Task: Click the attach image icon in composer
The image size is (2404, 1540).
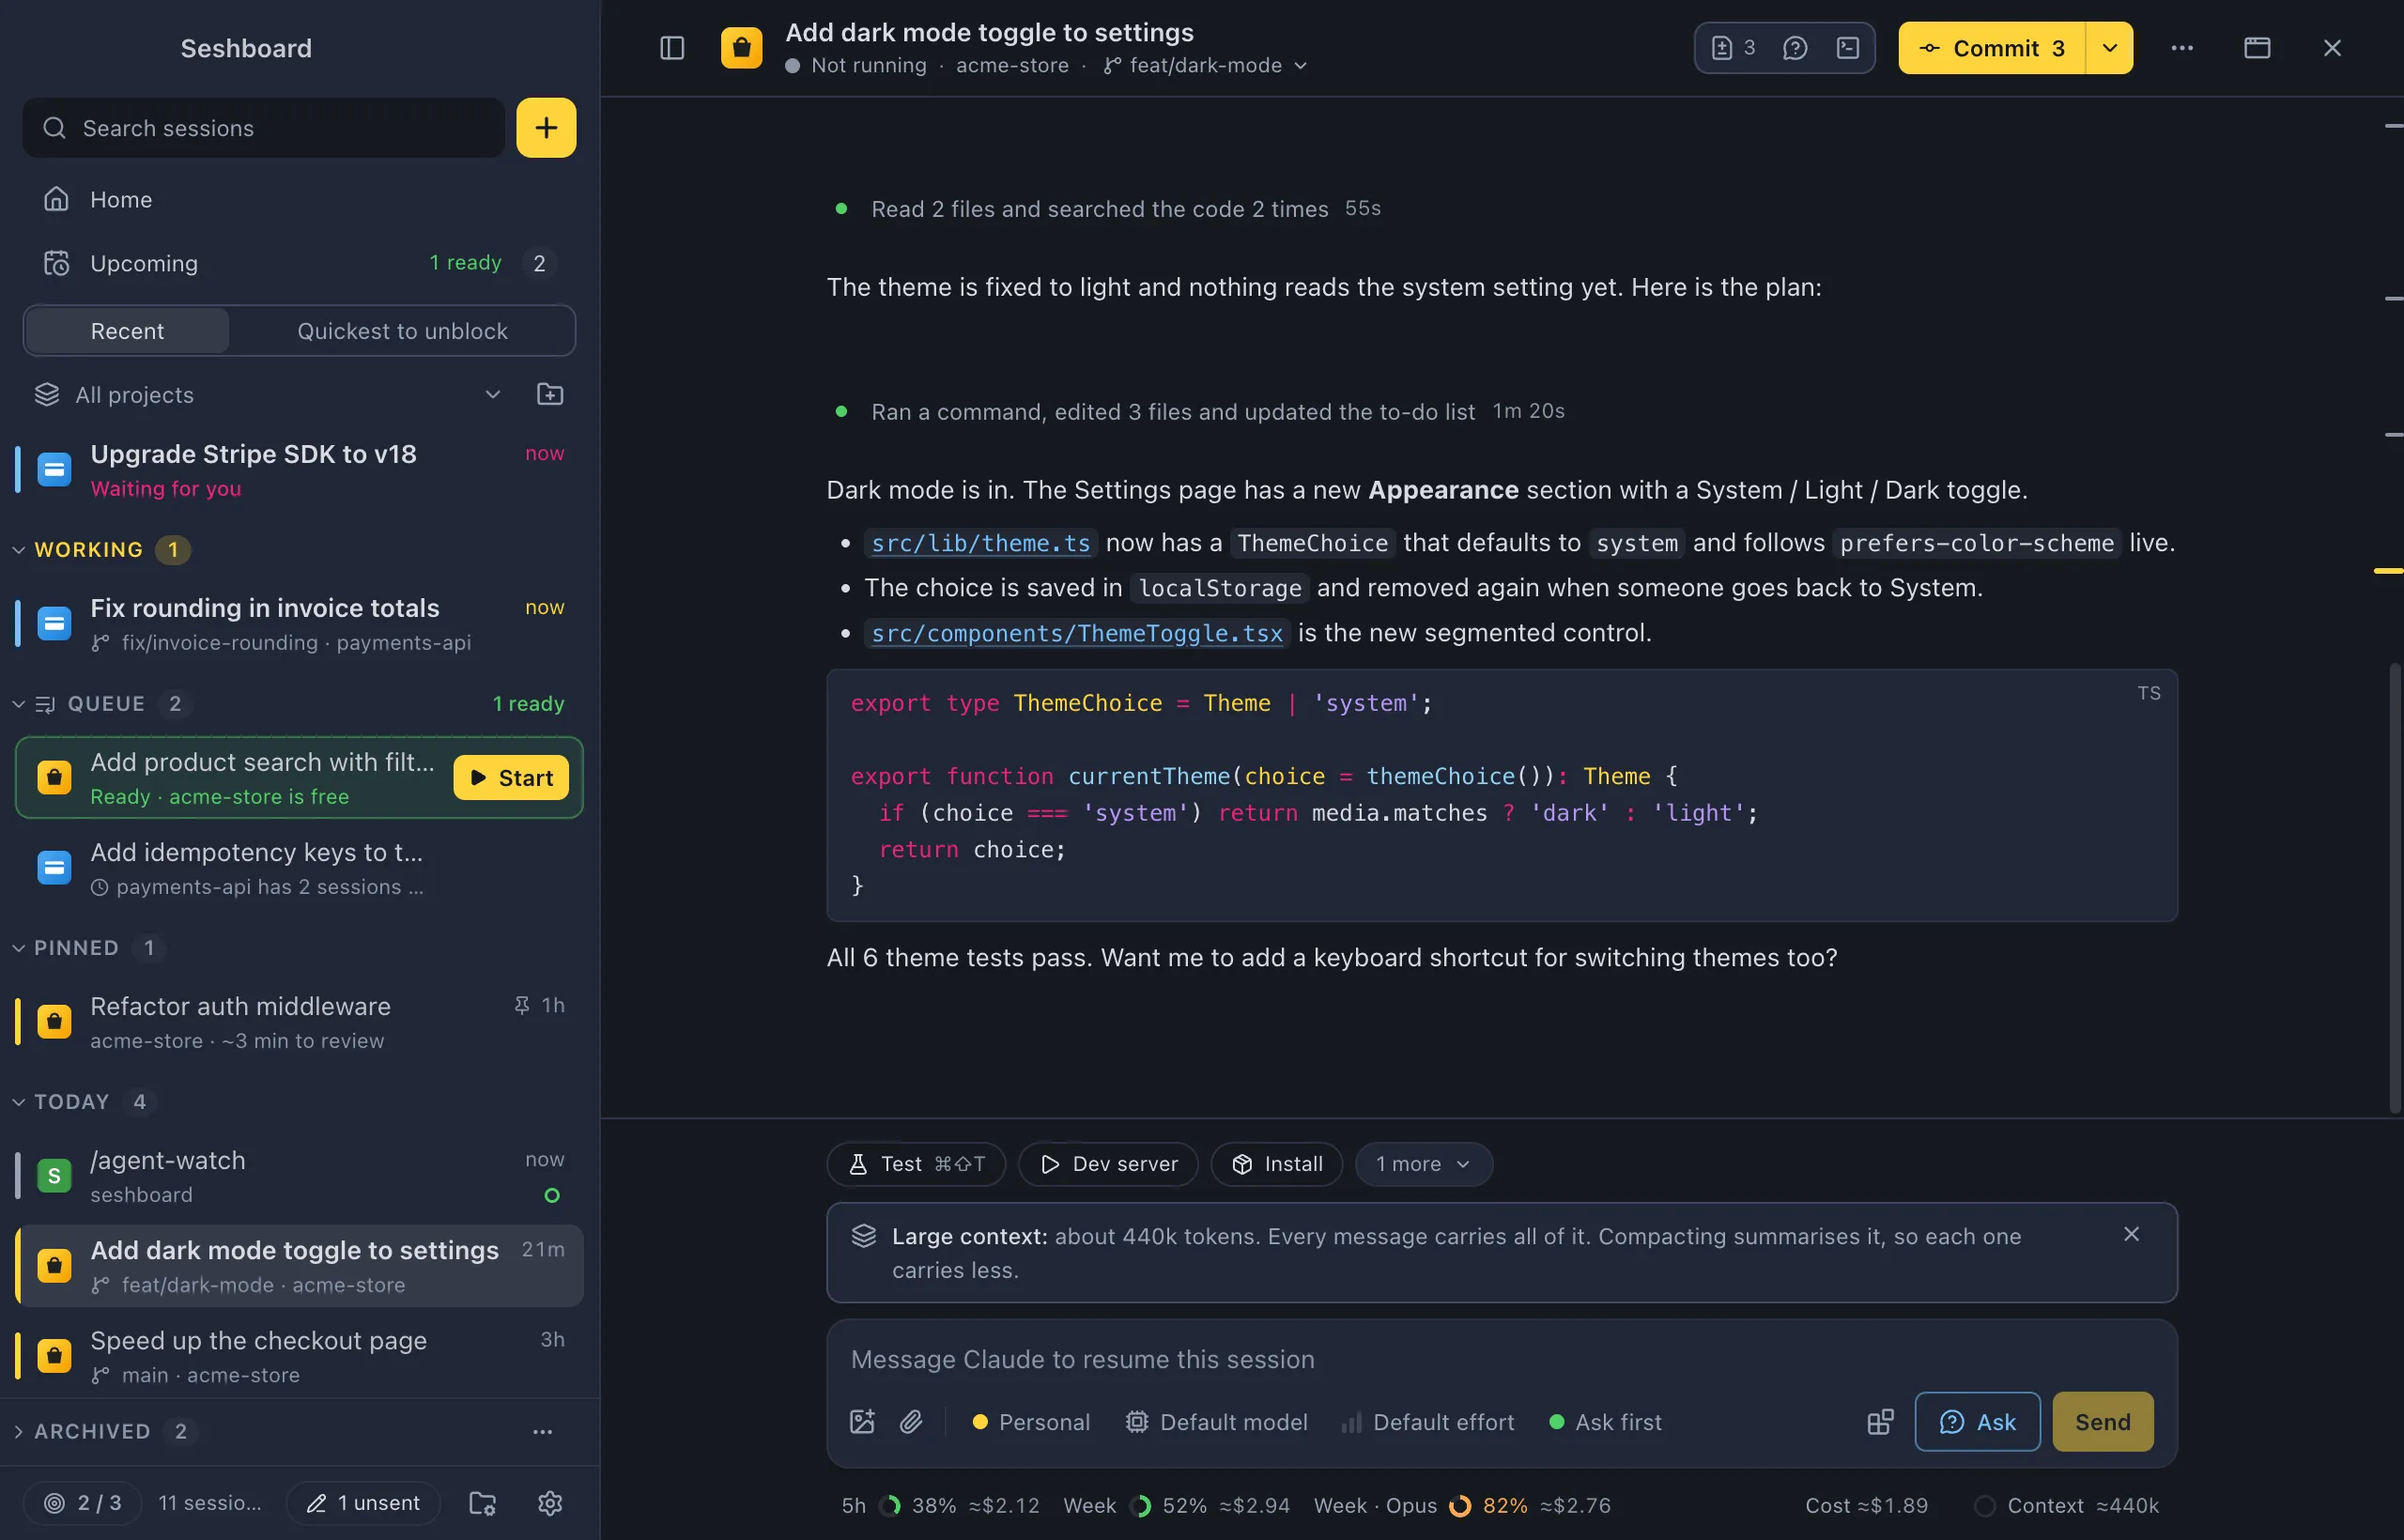Action: pos(862,1422)
